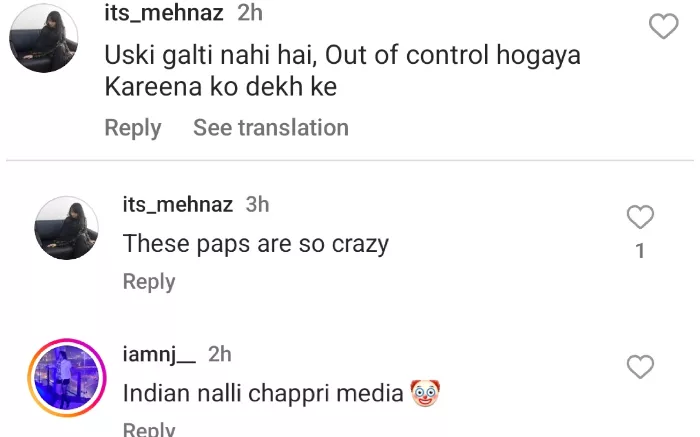Click the 2h timestamp next to iamnj__

coord(220,353)
